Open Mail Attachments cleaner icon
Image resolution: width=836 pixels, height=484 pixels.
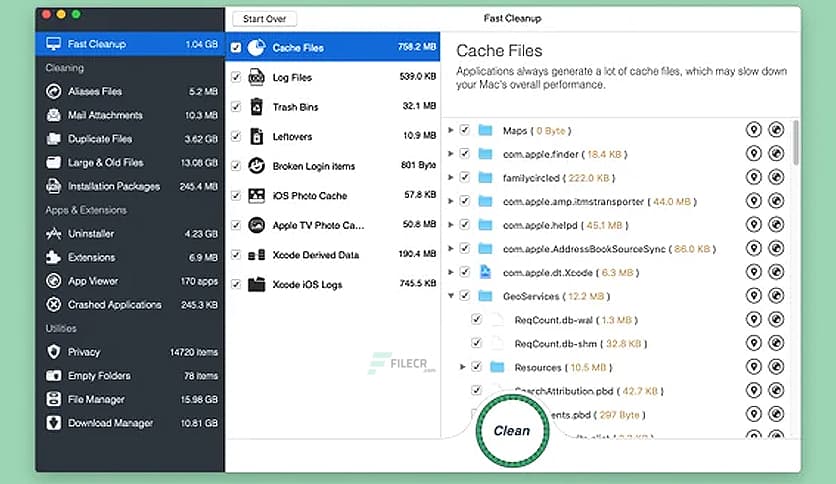(x=53, y=115)
